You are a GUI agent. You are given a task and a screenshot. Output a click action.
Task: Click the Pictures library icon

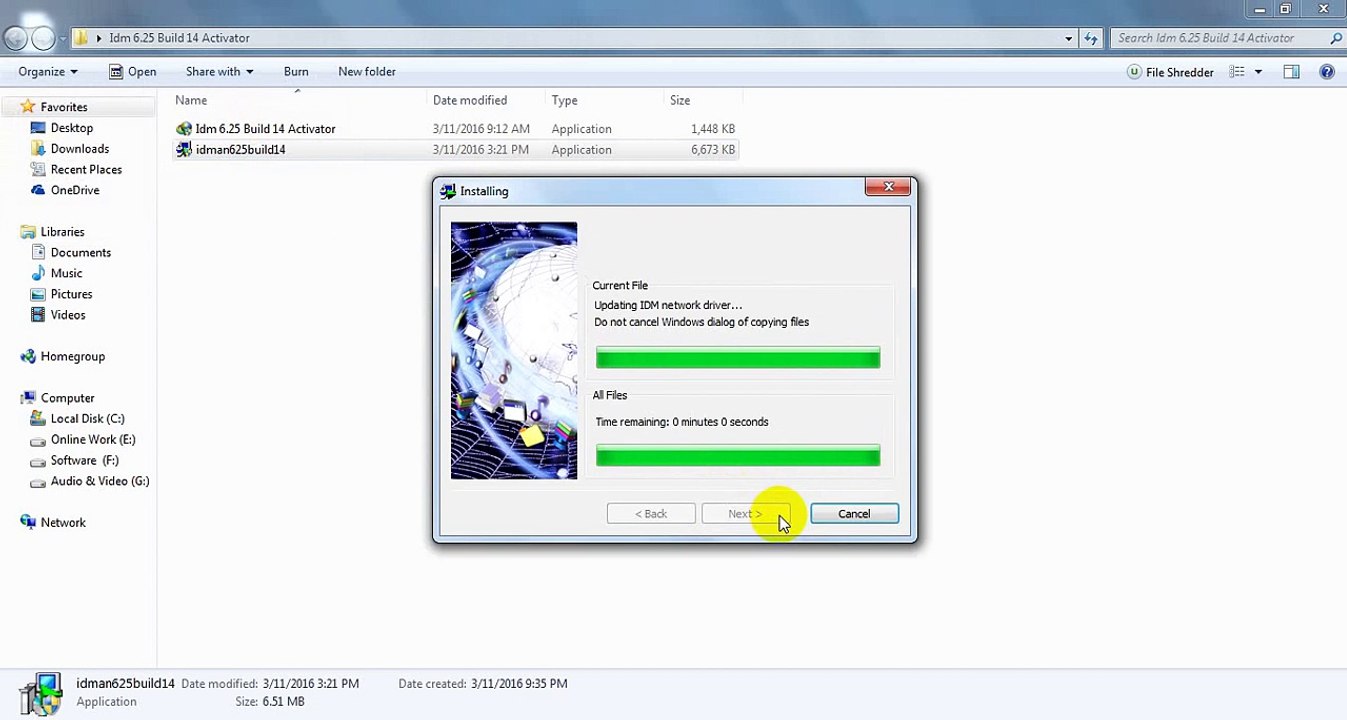coord(38,294)
